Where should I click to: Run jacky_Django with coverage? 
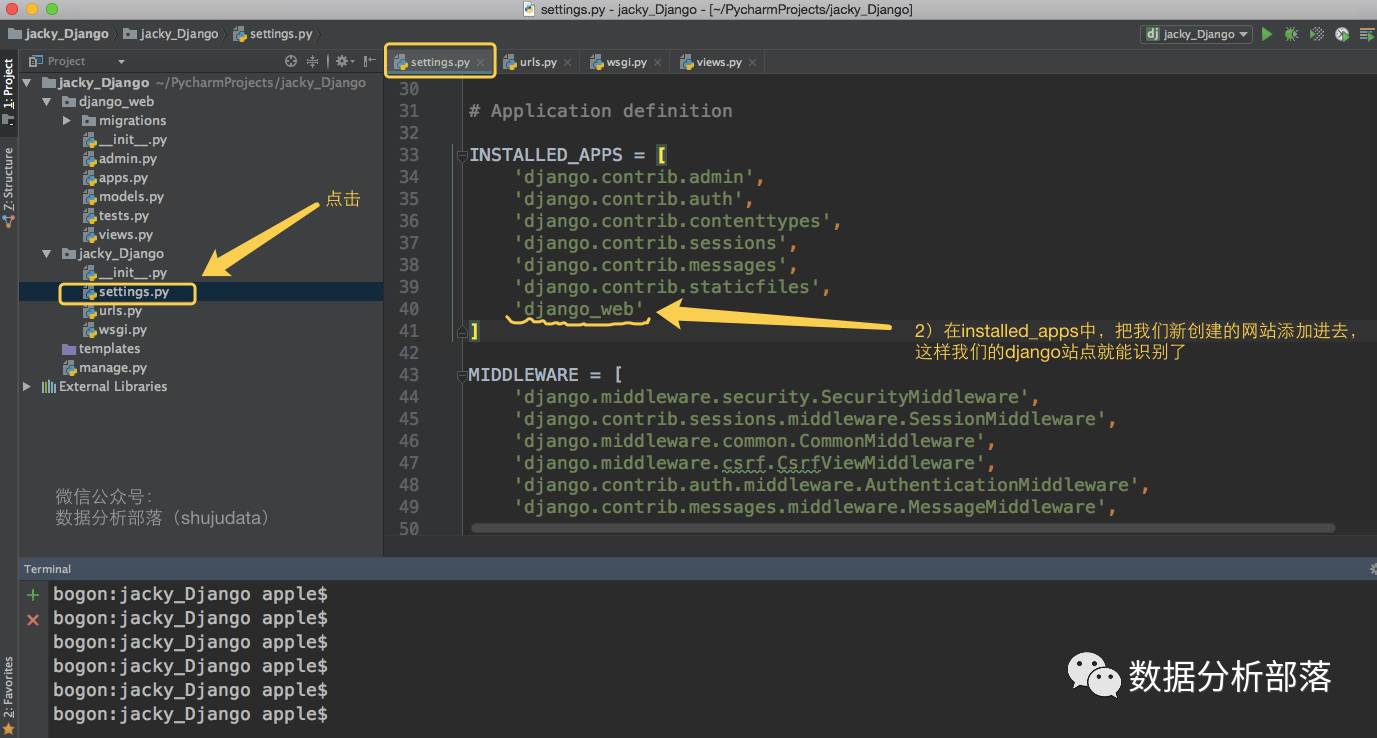pos(1317,34)
